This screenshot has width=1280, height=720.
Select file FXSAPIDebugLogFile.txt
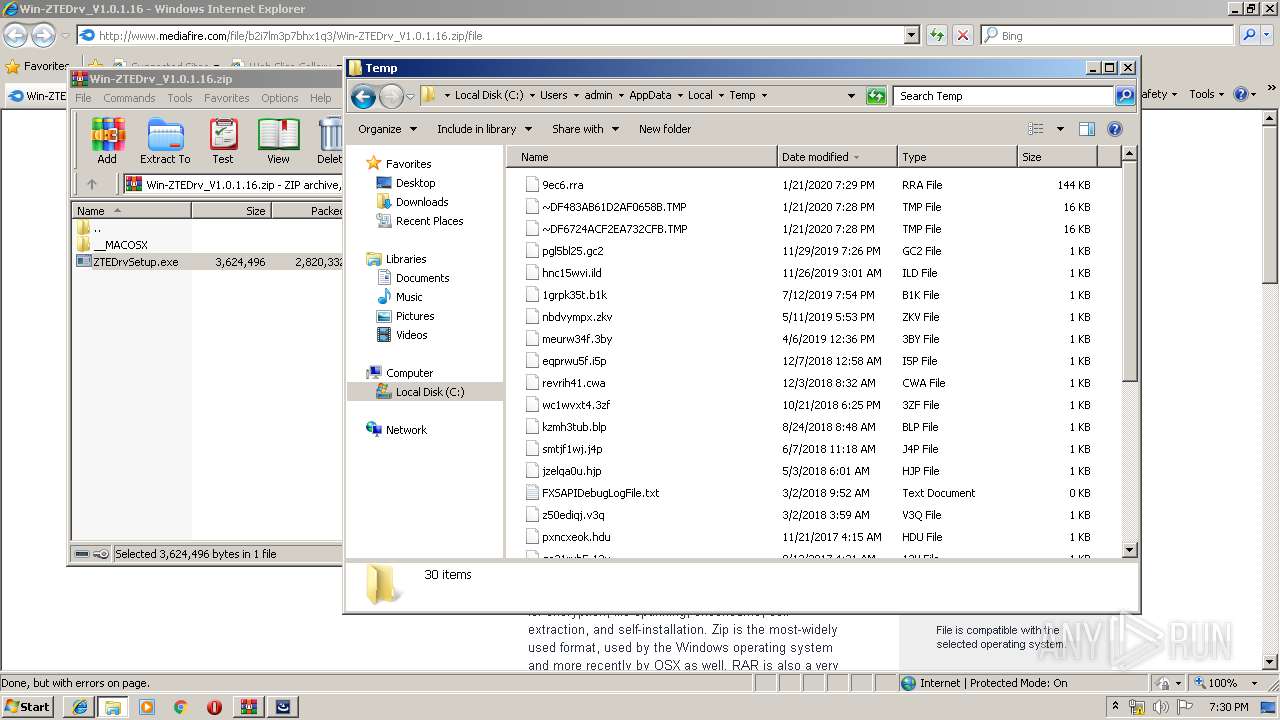(600, 493)
